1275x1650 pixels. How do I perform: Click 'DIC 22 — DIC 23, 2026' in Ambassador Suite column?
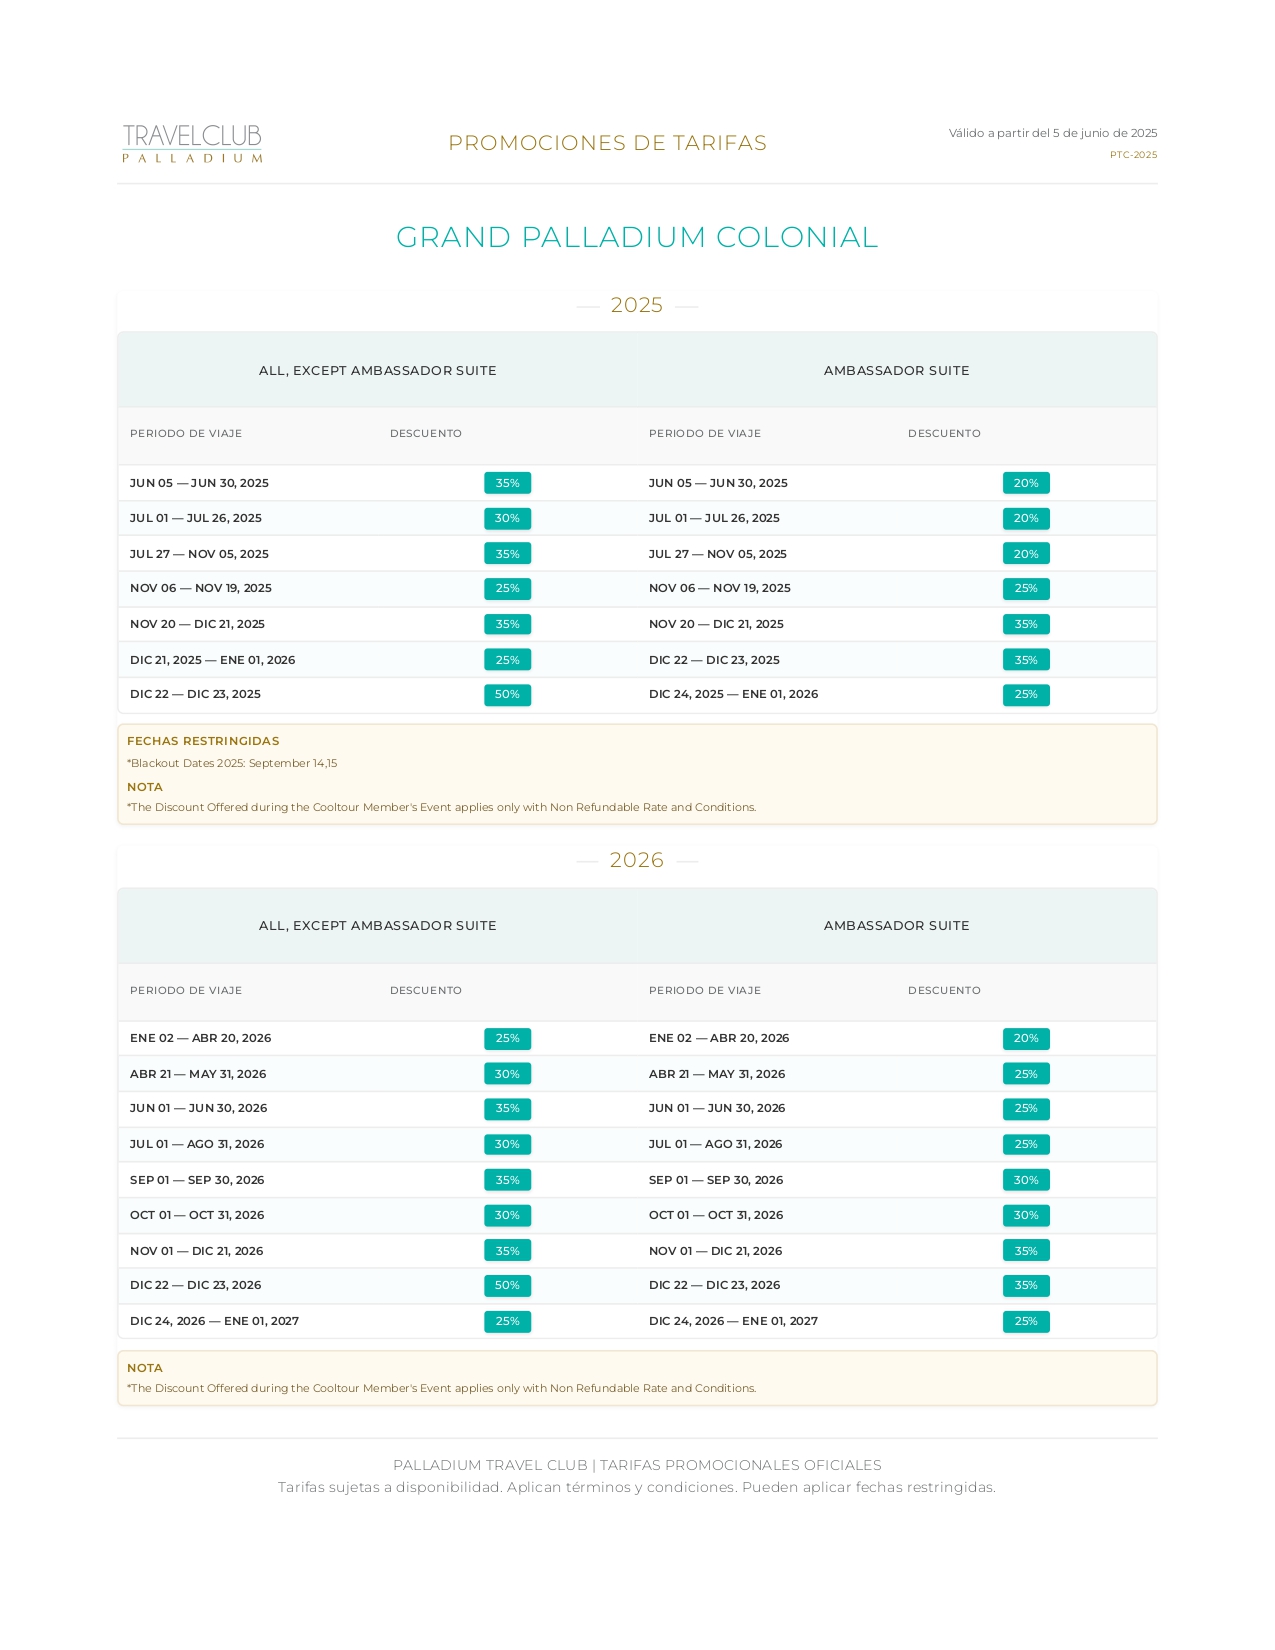715,1285
